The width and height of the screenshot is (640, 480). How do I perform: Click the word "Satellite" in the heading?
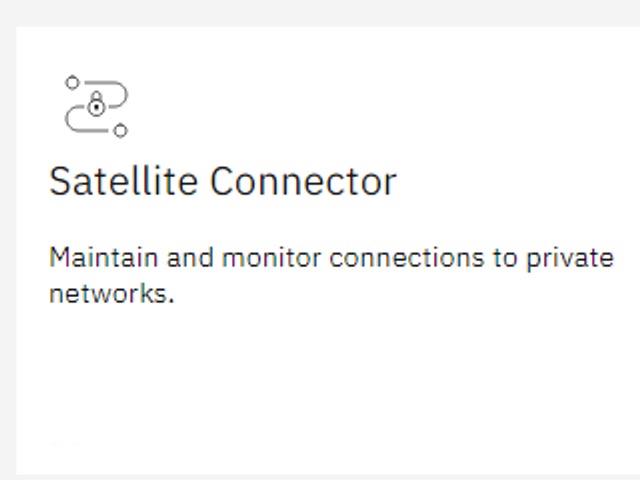tap(123, 181)
